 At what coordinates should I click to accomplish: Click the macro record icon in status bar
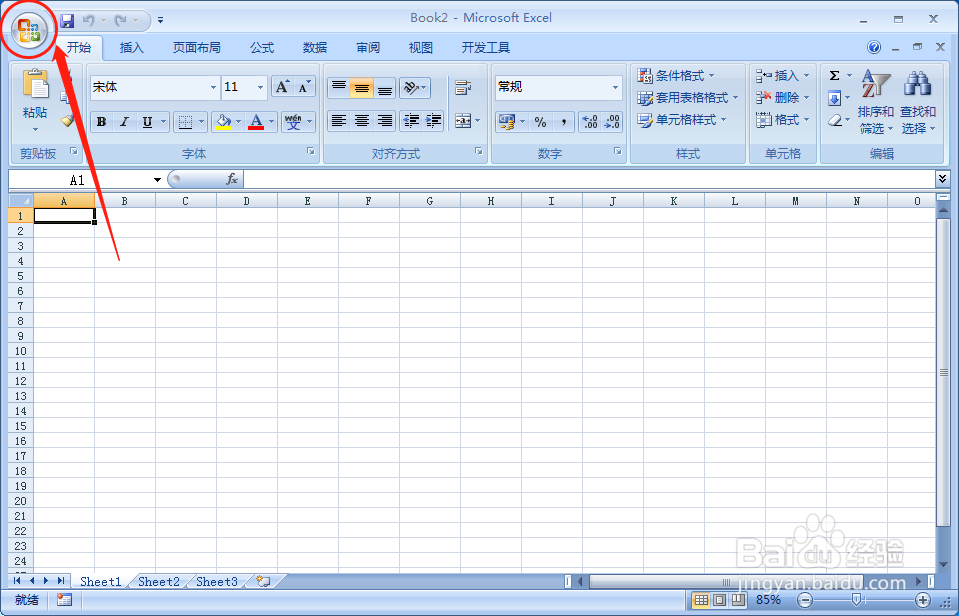point(64,600)
